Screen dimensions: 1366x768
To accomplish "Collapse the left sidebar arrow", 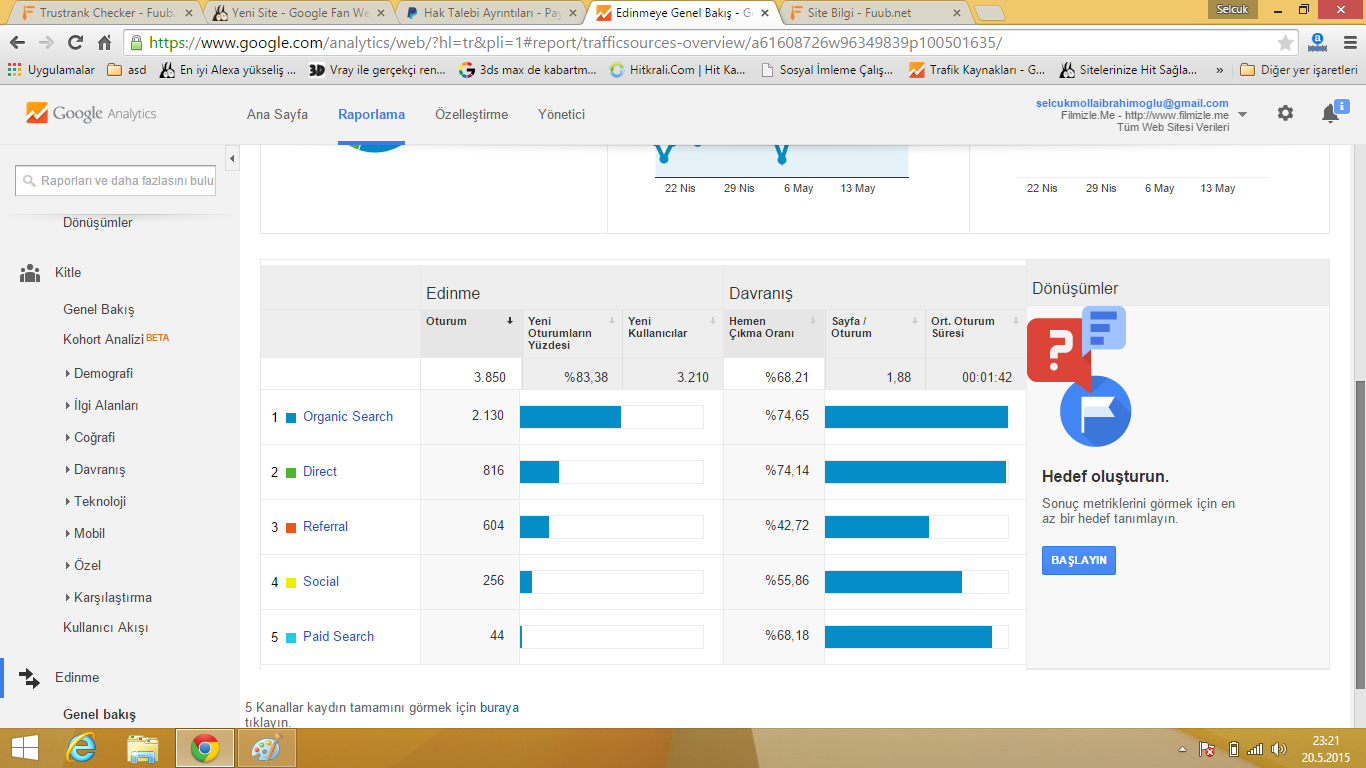I will click(x=233, y=159).
